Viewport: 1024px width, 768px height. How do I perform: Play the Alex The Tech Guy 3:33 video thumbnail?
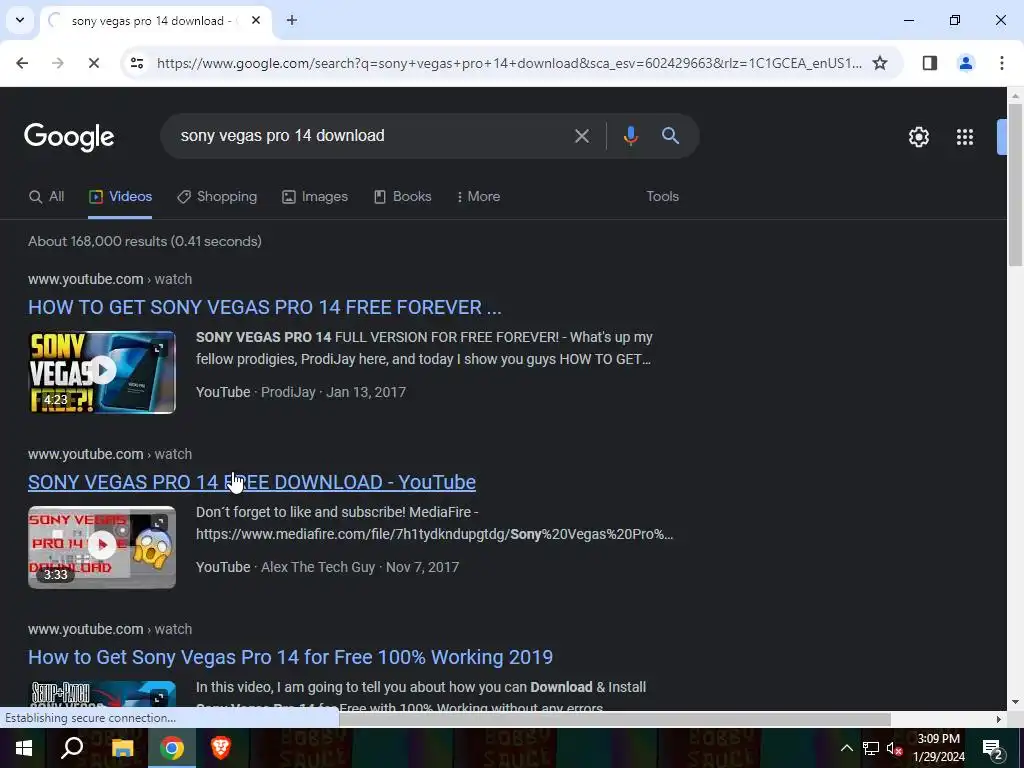pos(102,547)
